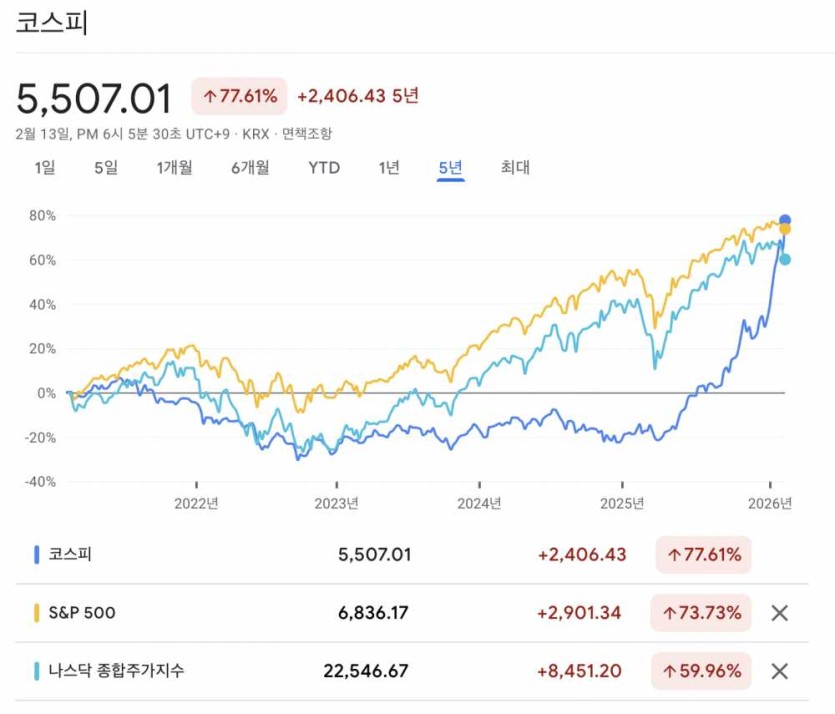The height and width of the screenshot is (714, 835).
Task: Switch to the 5일 range tab
Action: pyautogui.click(x=106, y=168)
